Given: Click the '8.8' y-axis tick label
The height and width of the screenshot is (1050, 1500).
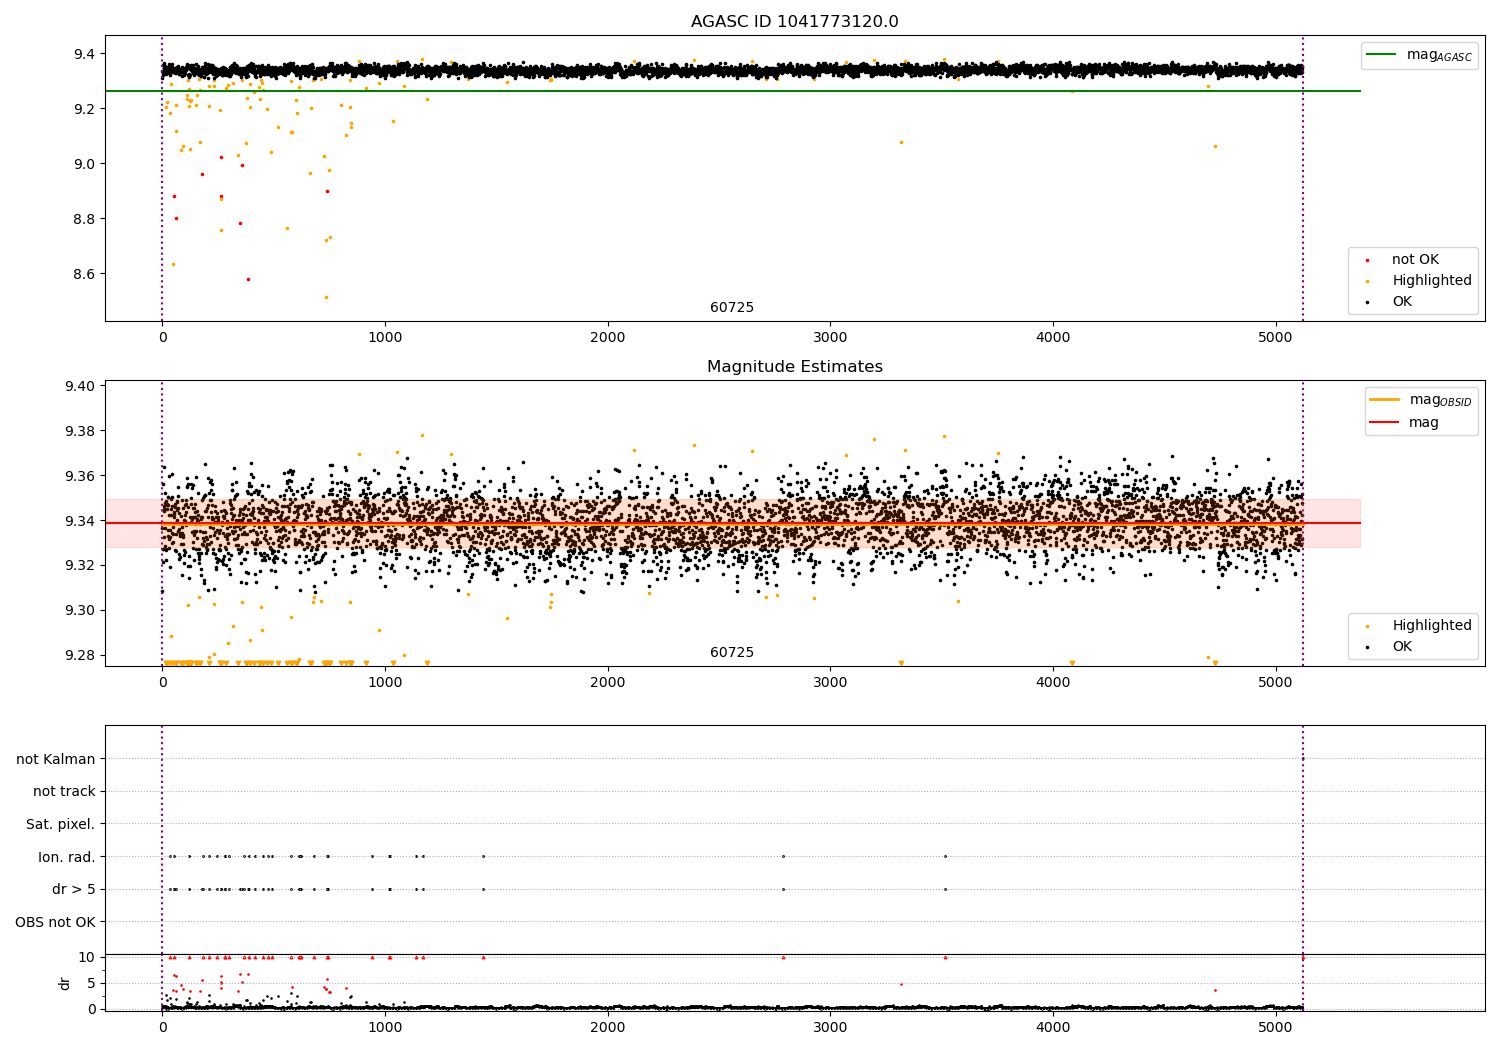Looking at the screenshot, I should point(83,219).
